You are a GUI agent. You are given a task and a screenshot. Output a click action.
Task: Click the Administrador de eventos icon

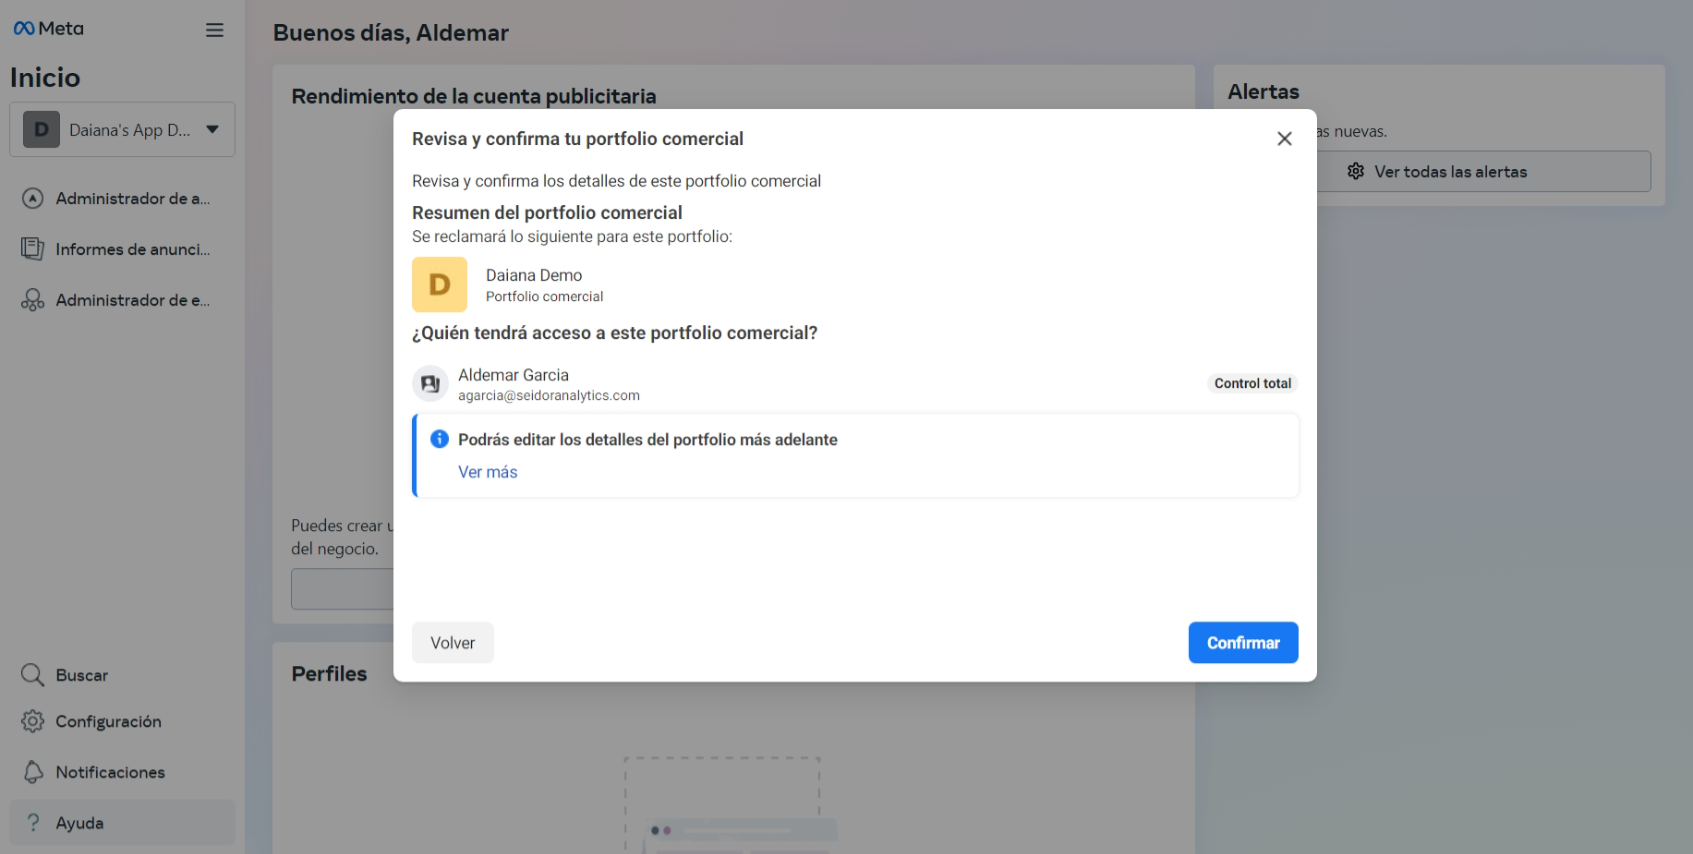(33, 300)
